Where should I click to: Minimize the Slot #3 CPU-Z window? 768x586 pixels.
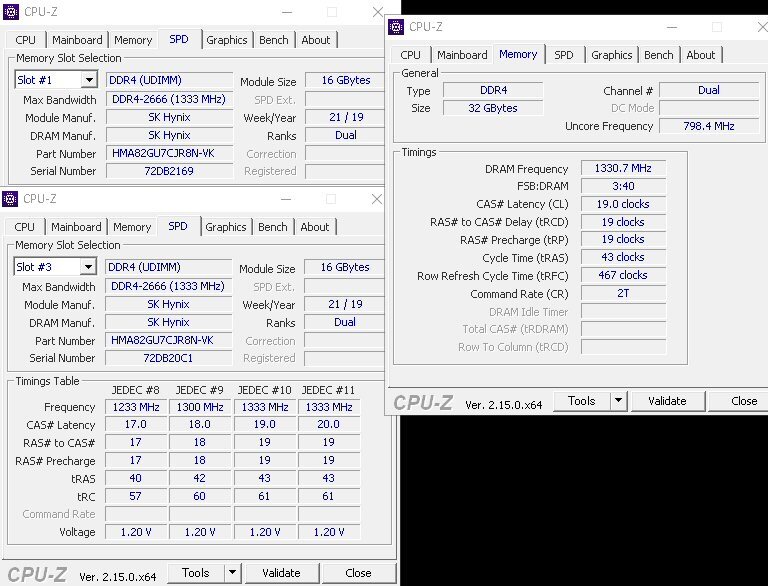(286, 199)
